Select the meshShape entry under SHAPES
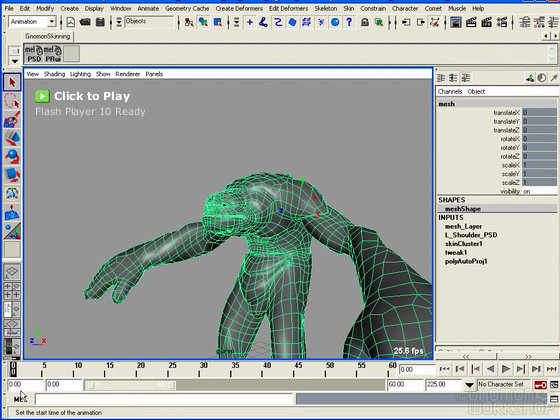Screen dimensions: 560x420 tap(462, 209)
